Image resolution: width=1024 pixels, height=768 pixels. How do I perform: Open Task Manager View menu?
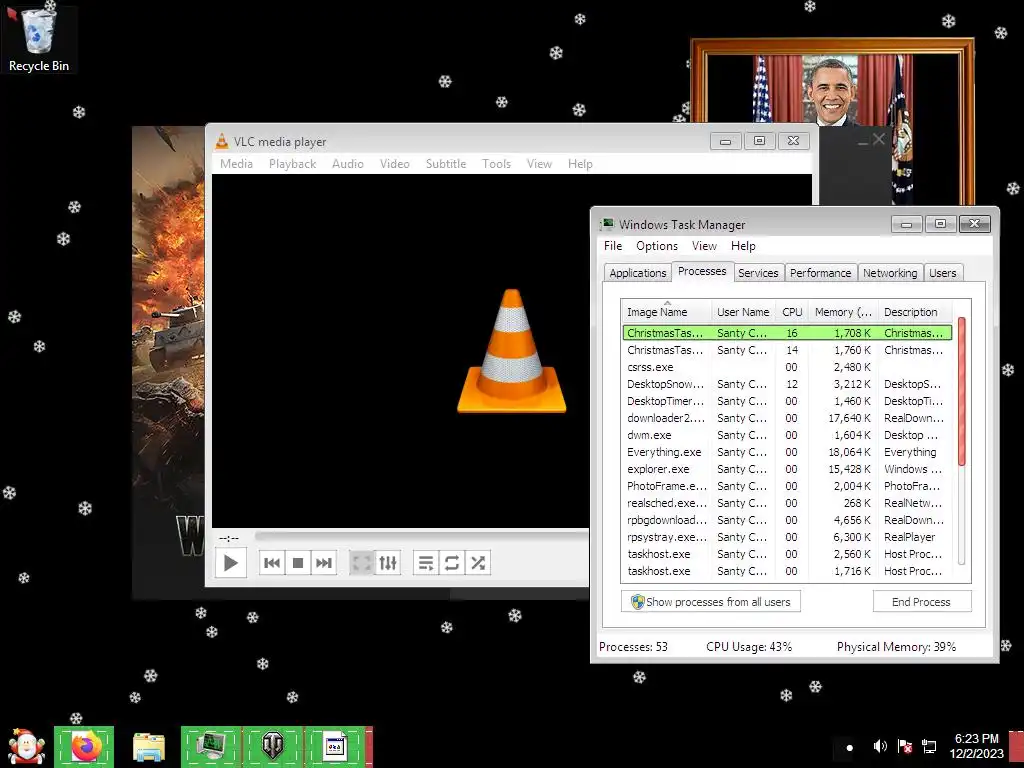tap(704, 246)
